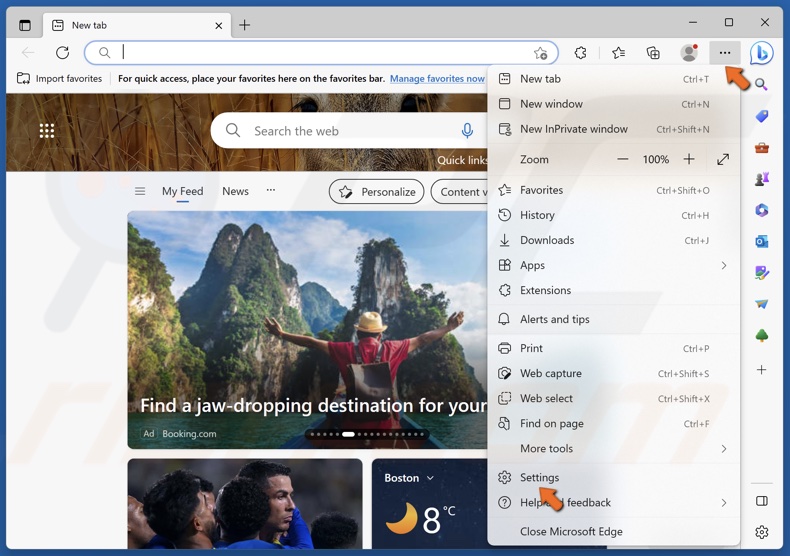The height and width of the screenshot is (556, 790).
Task: Click Manage favorites now link
Action: tap(437, 79)
